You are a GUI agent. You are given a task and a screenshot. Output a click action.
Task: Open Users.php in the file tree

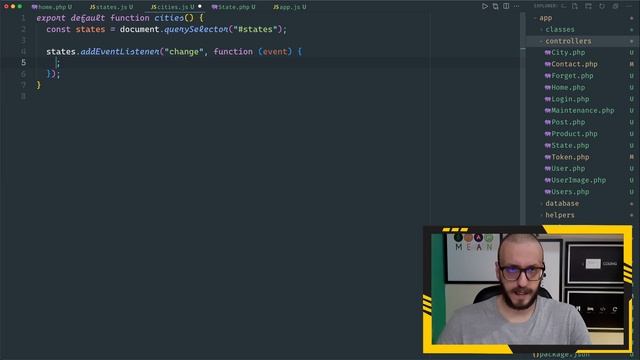pos(570,191)
